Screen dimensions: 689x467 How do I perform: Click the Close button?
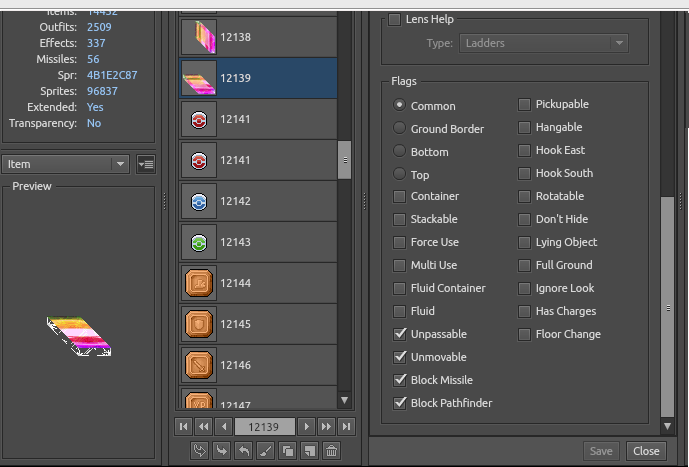point(646,451)
